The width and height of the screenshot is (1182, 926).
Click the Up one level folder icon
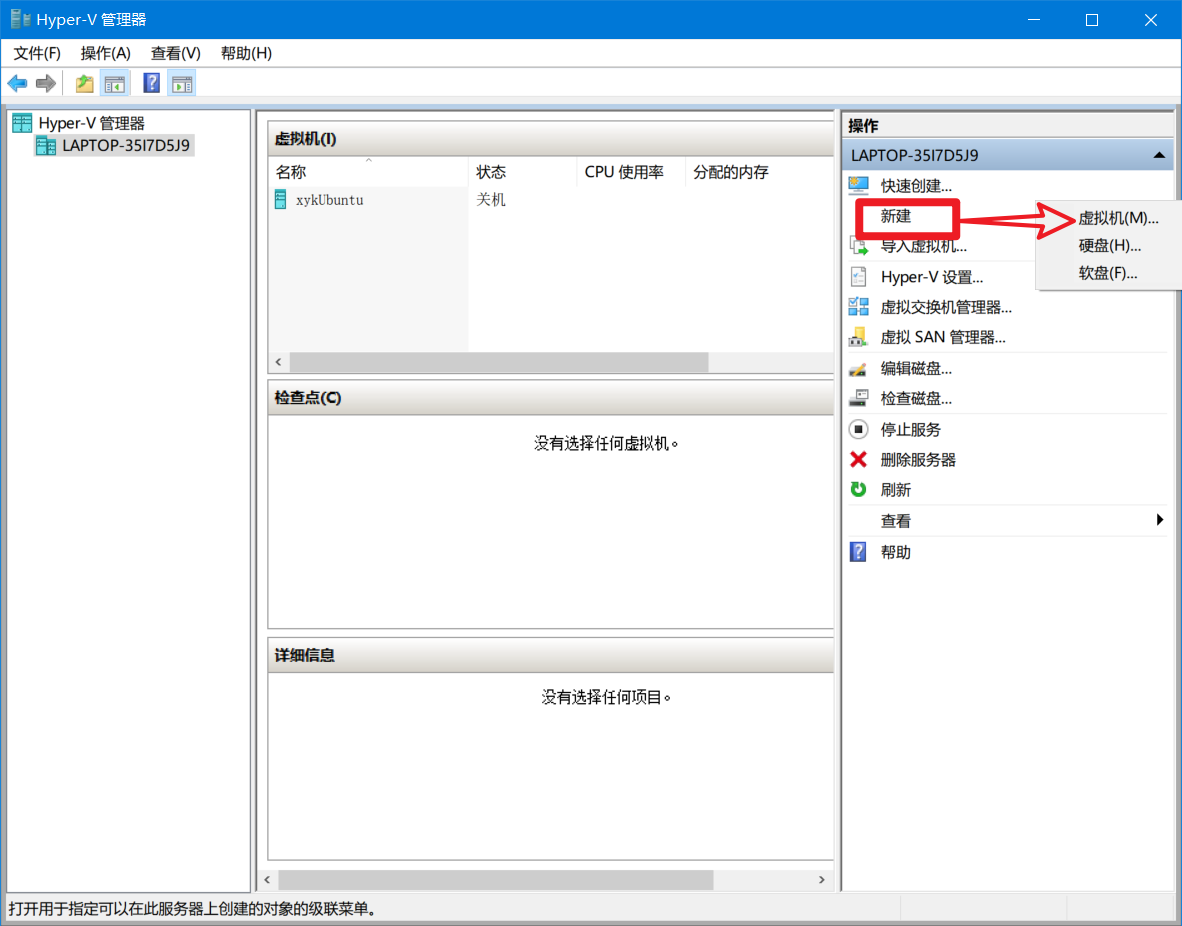click(x=85, y=84)
